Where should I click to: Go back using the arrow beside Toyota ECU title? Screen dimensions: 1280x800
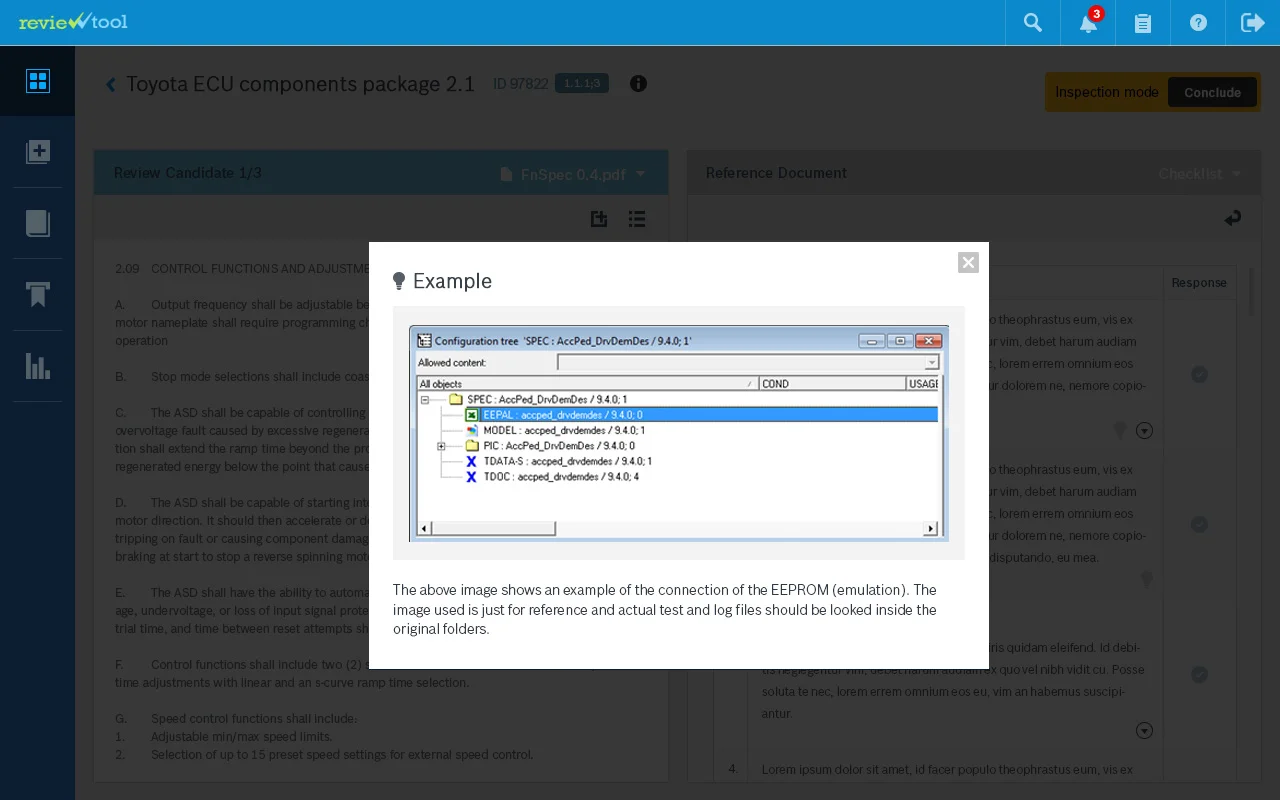pyautogui.click(x=110, y=84)
